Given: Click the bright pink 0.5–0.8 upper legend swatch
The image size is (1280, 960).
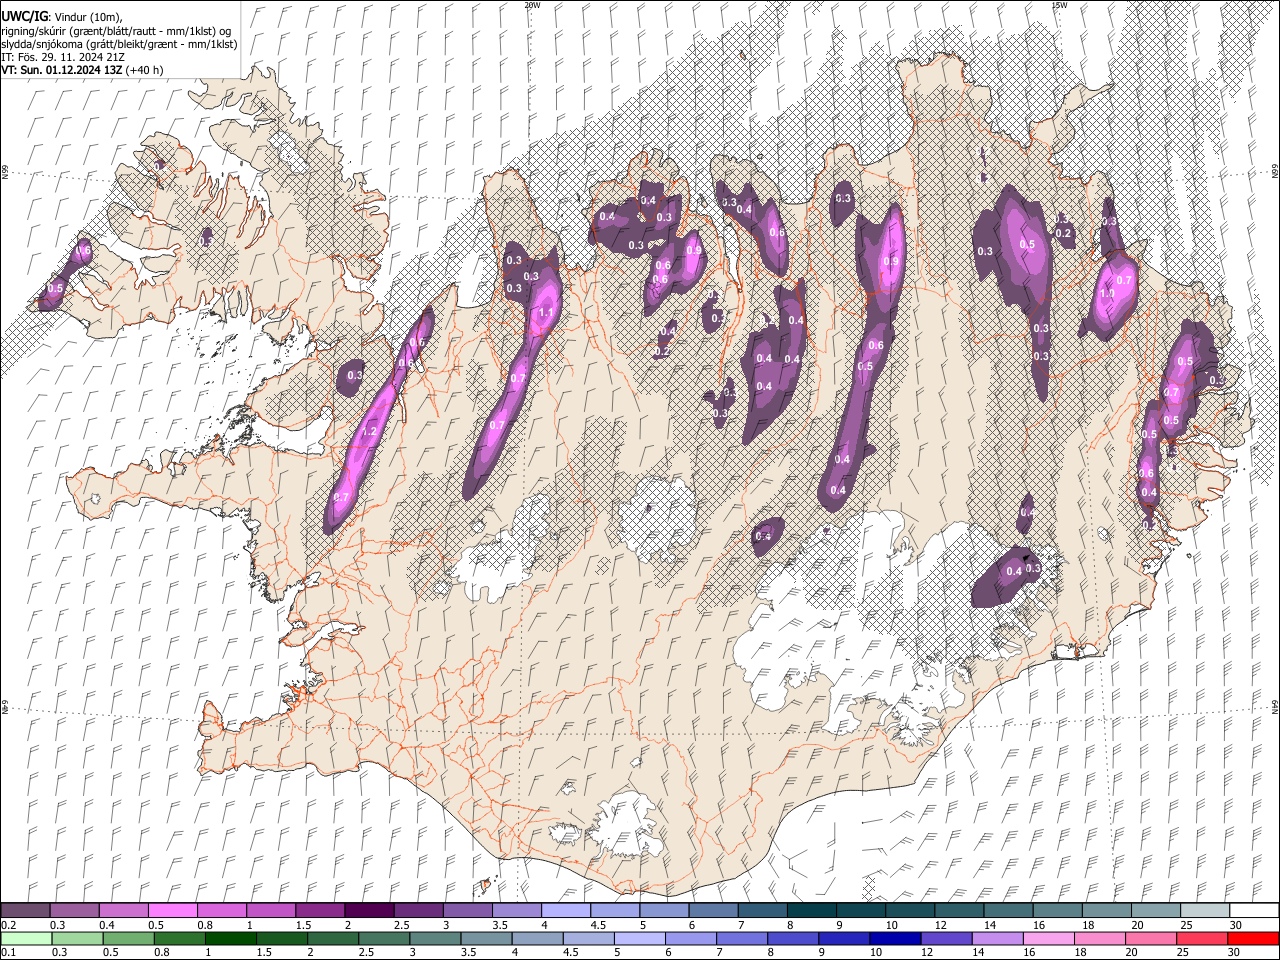Looking at the screenshot, I should (x=173, y=910).
